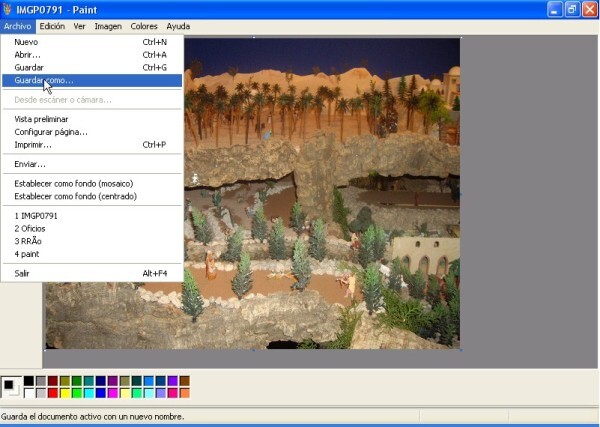Open the Archivo menu
The width and height of the screenshot is (600, 427).
(17, 26)
